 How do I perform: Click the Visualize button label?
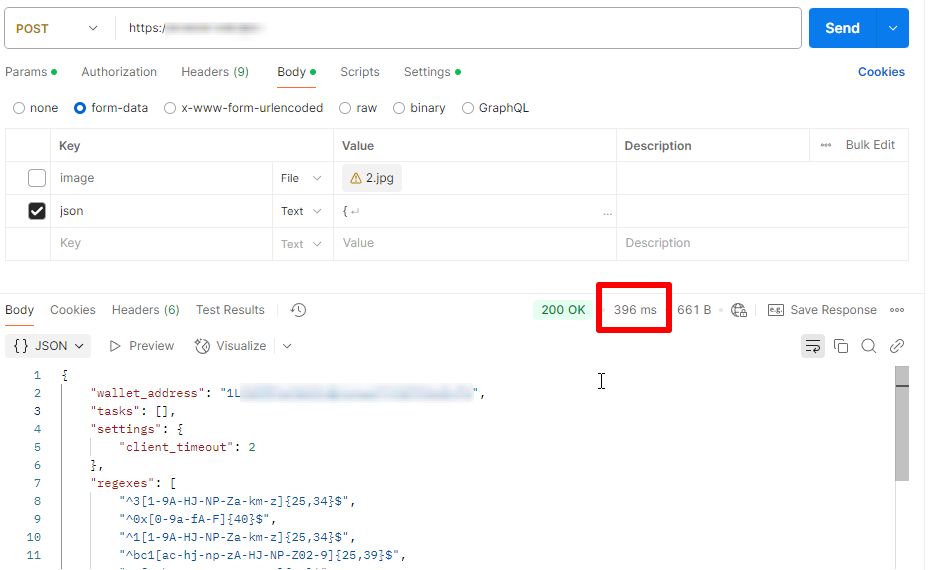(x=241, y=346)
